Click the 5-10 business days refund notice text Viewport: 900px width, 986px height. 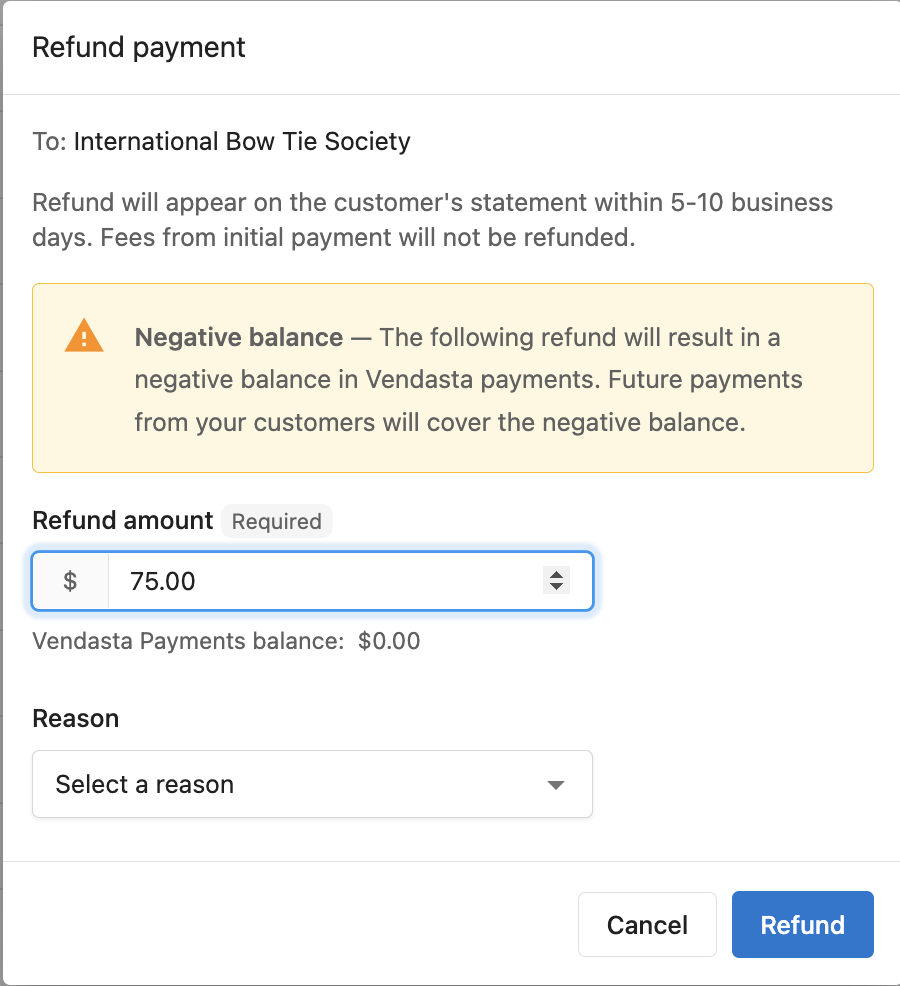click(433, 219)
